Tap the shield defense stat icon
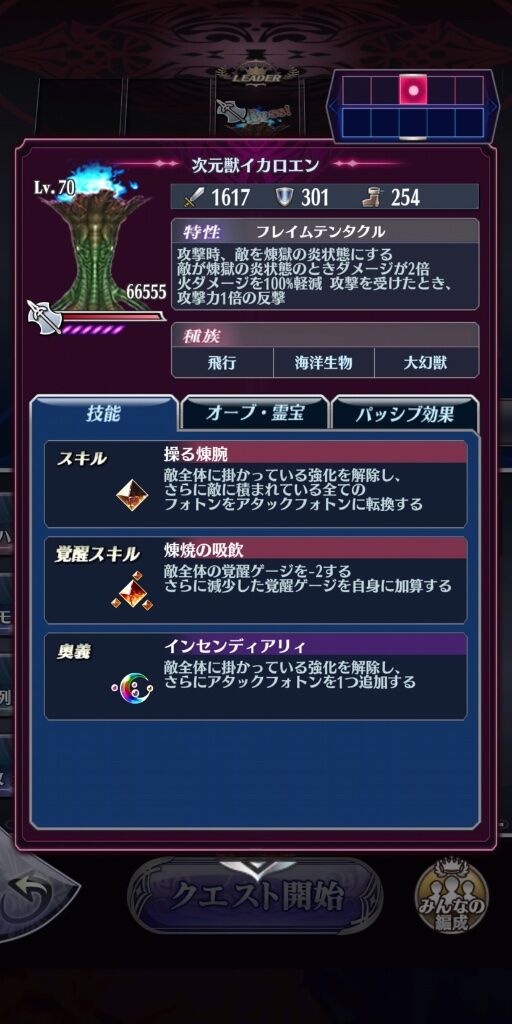The image size is (512, 1024). pos(285,197)
